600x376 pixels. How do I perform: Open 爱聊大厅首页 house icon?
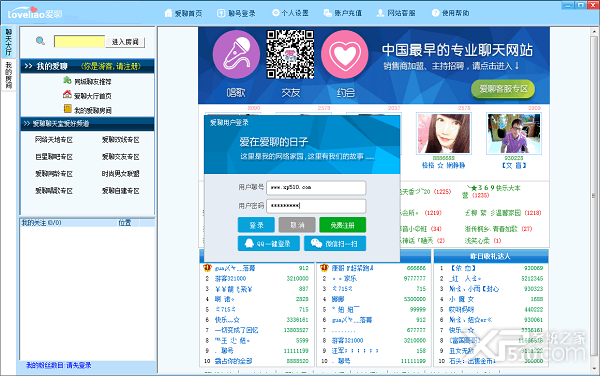[x=67, y=94]
